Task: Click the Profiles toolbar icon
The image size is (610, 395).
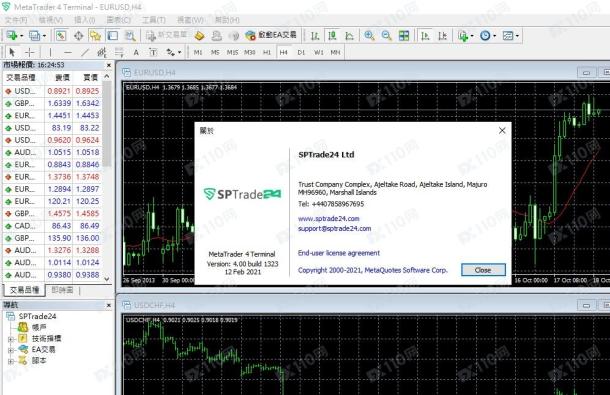Action: pyautogui.click(x=34, y=36)
